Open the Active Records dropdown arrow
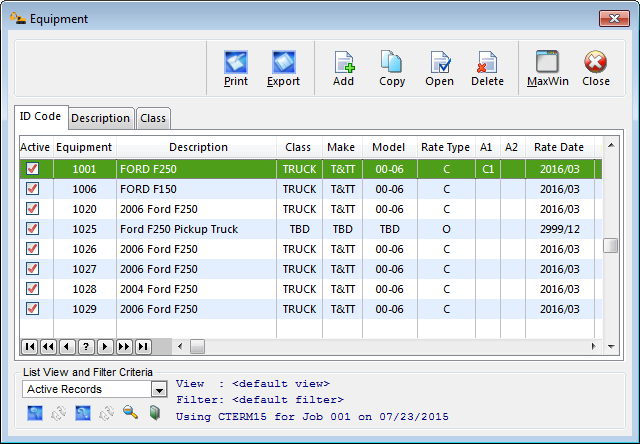Viewport: 640px width, 444px height. pos(159,390)
